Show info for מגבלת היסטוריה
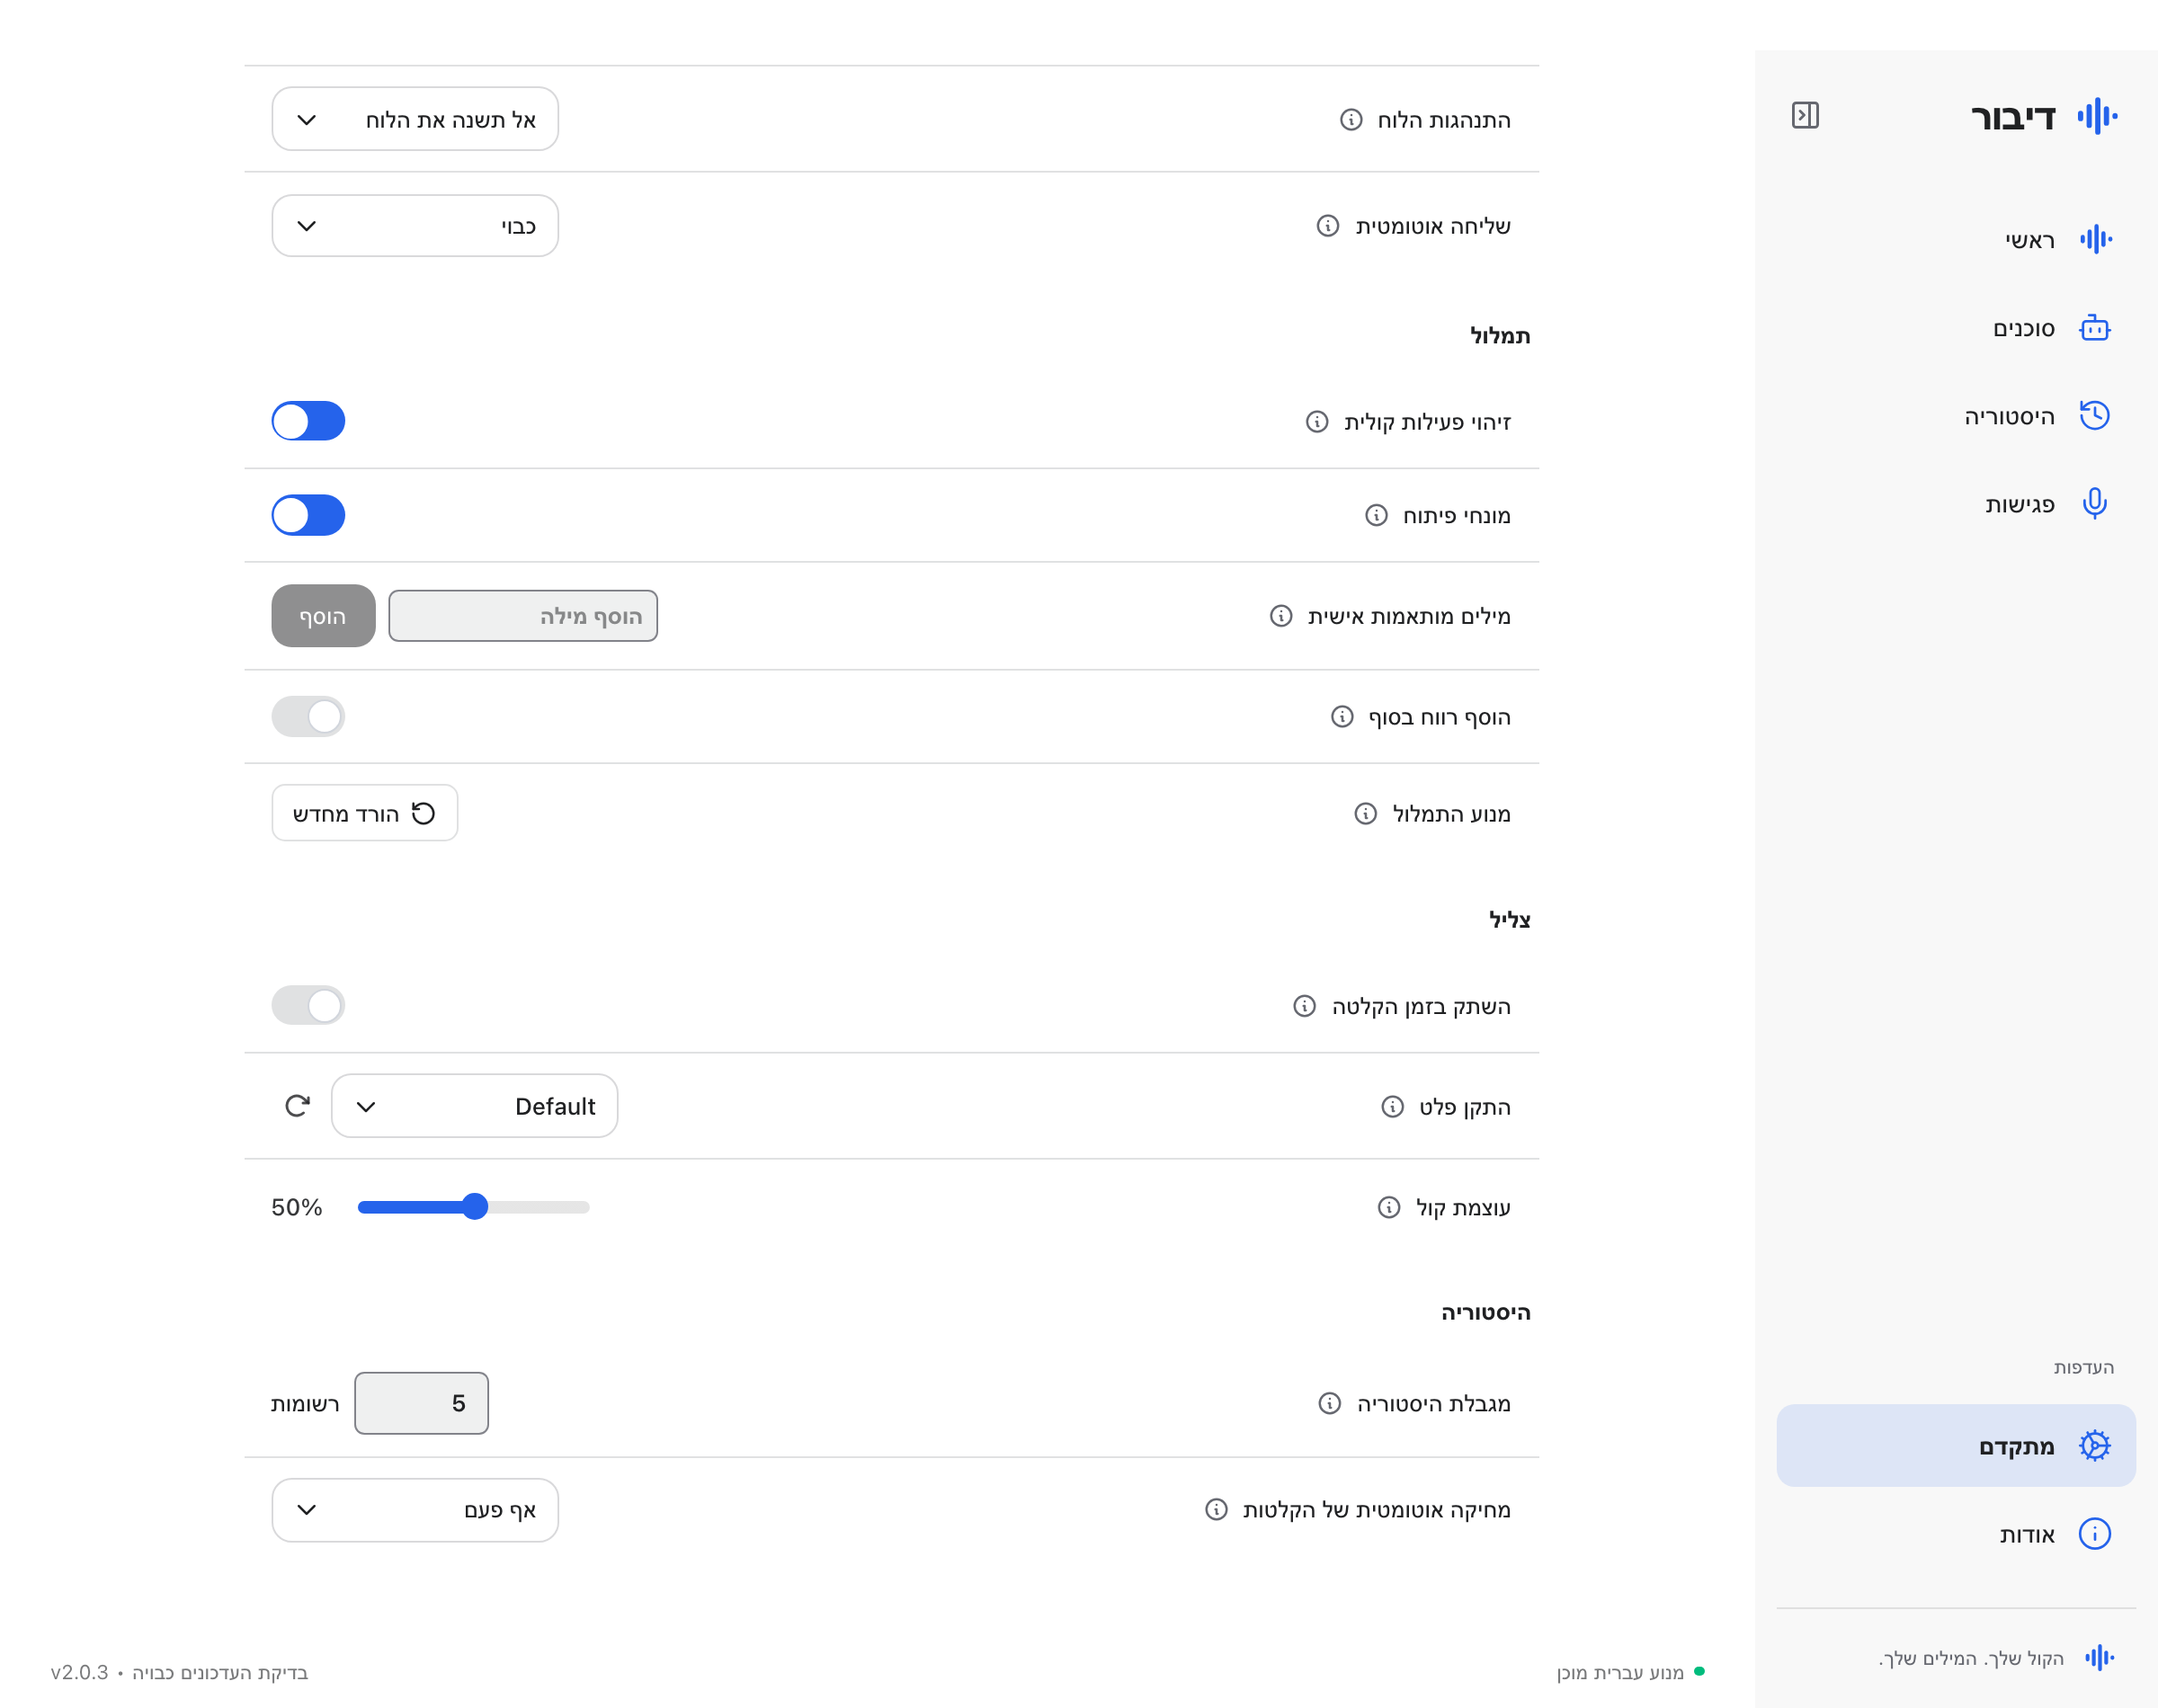The width and height of the screenshot is (2158, 1708). pyautogui.click(x=1328, y=1404)
